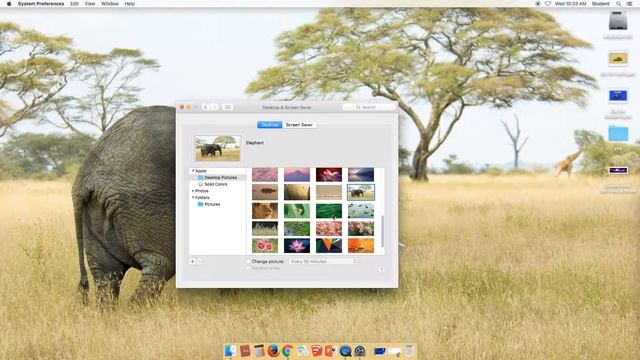This screenshot has height=360, width=640.
Task: Open the View menu
Action: click(x=90, y=4)
